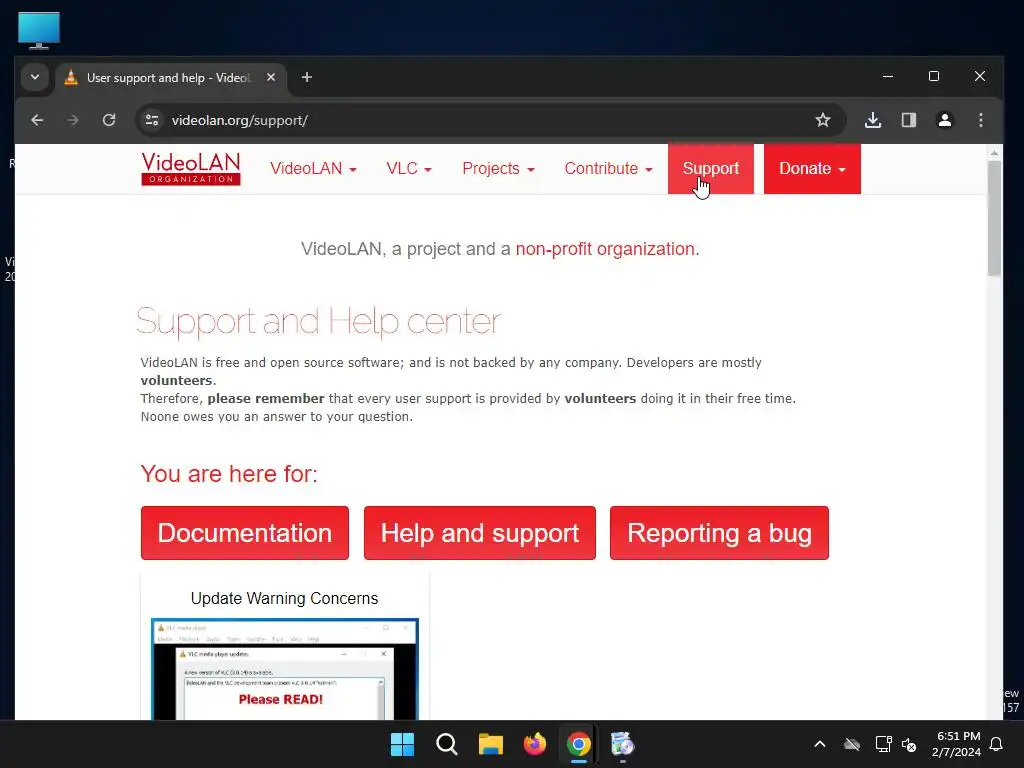1024x768 pixels.
Task: Reload the videolan.org page
Action: click(x=109, y=120)
